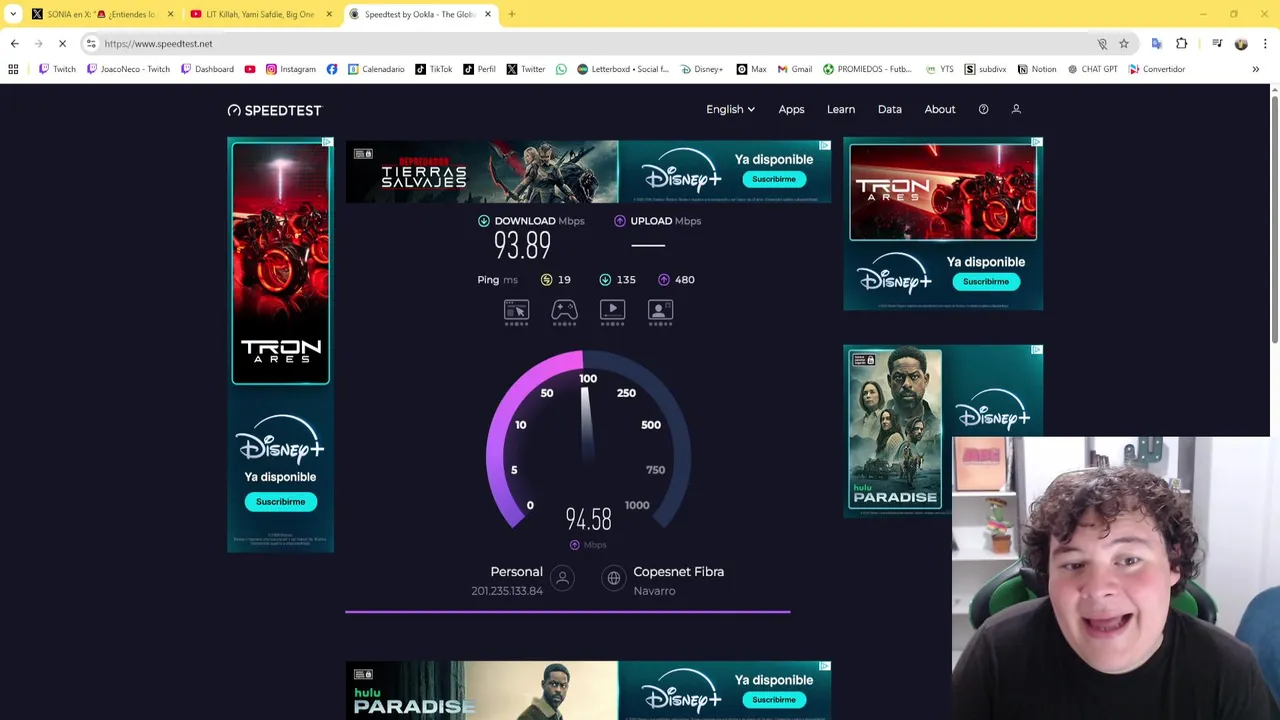The height and width of the screenshot is (720, 1280).
Task: Open the WhatsApp bookmark icon
Action: [x=561, y=69]
